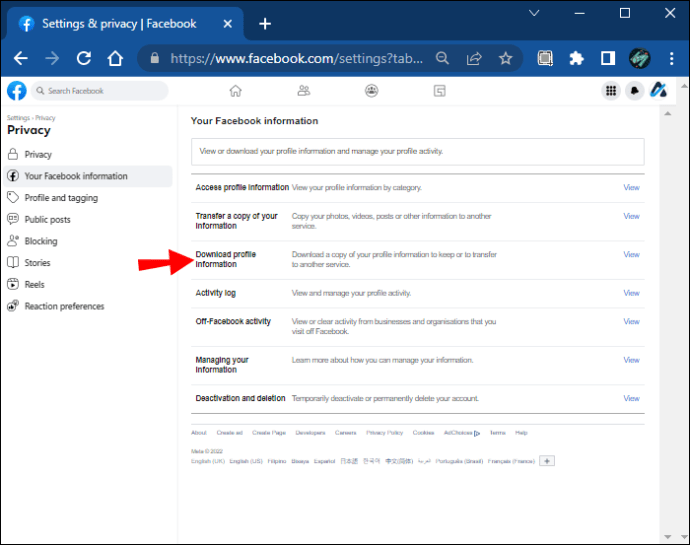
Task: Reload the page in Chrome
Action: [x=84, y=59]
